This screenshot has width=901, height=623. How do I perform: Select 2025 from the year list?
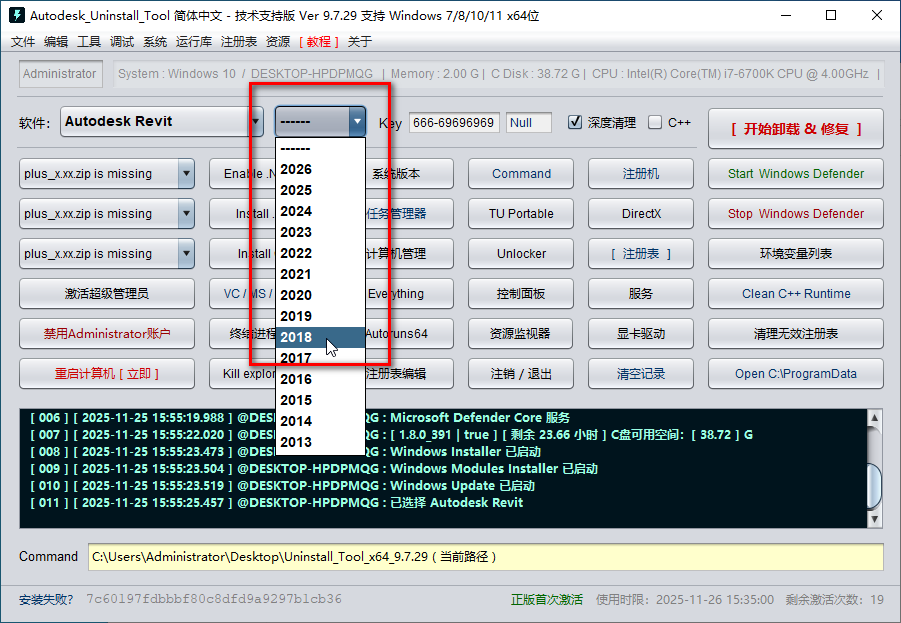[320, 190]
